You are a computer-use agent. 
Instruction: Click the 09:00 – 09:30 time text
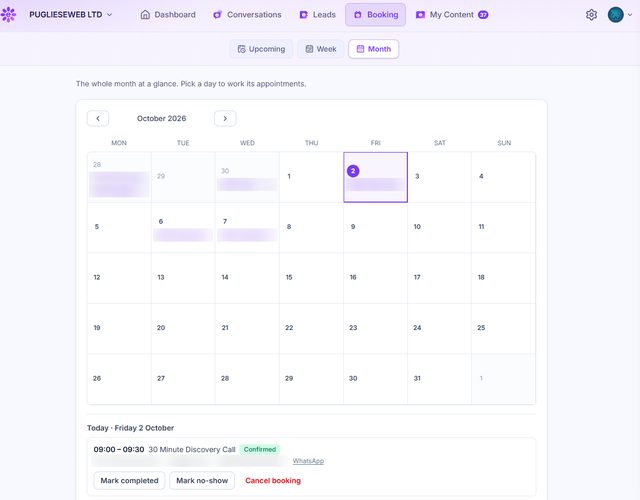coord(119,449)
